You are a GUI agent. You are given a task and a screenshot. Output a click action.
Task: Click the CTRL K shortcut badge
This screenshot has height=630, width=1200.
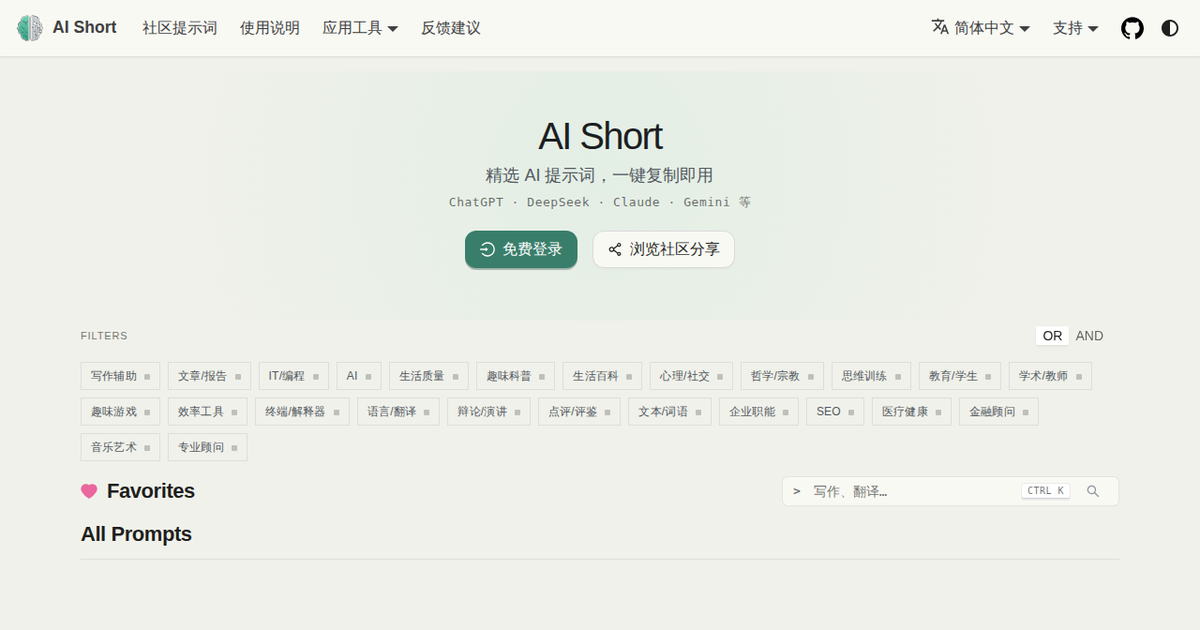coord(1046,491)
